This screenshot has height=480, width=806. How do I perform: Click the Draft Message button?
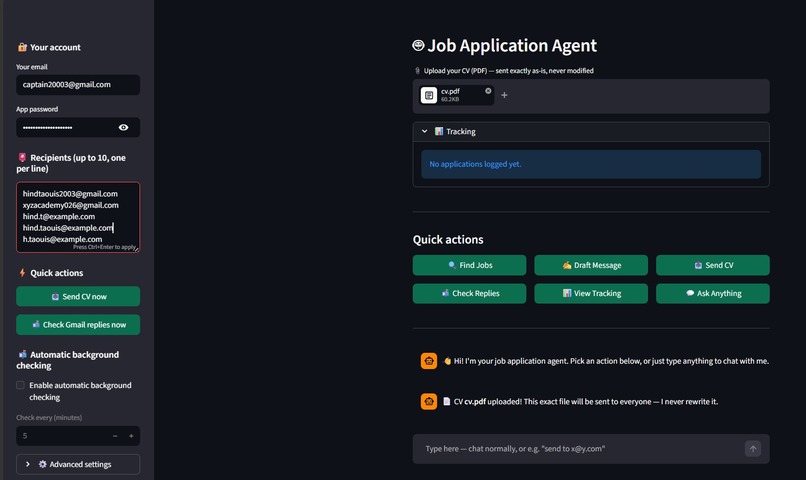point(591,265)
